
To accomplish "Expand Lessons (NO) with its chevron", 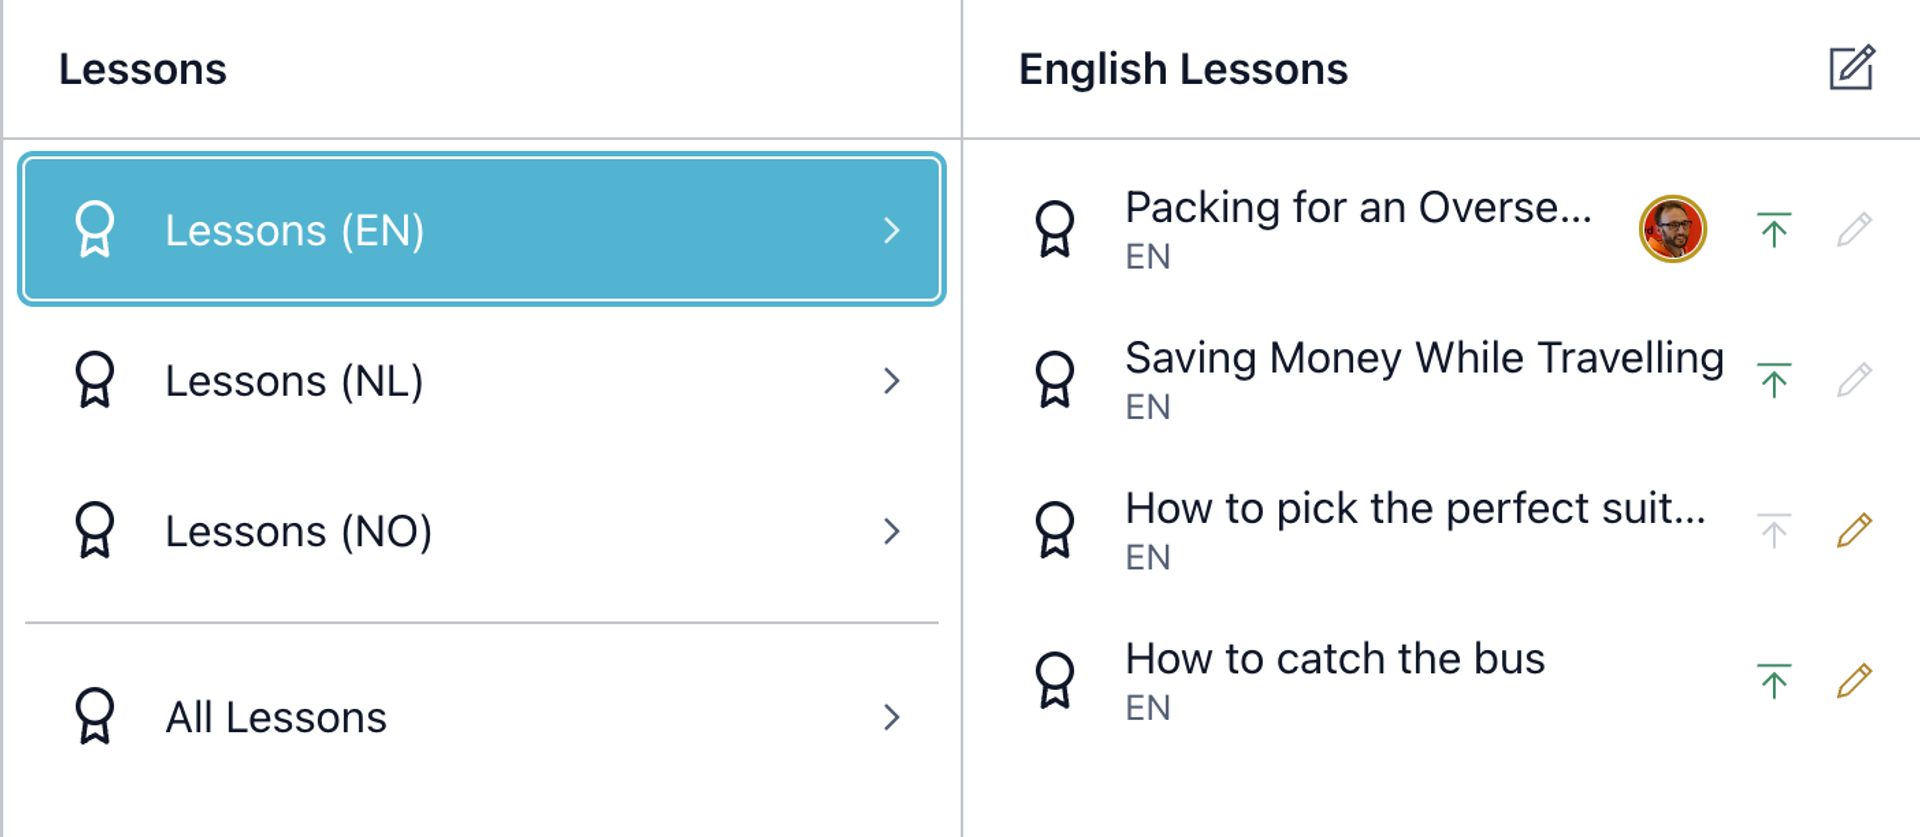I will pos(891,532).
